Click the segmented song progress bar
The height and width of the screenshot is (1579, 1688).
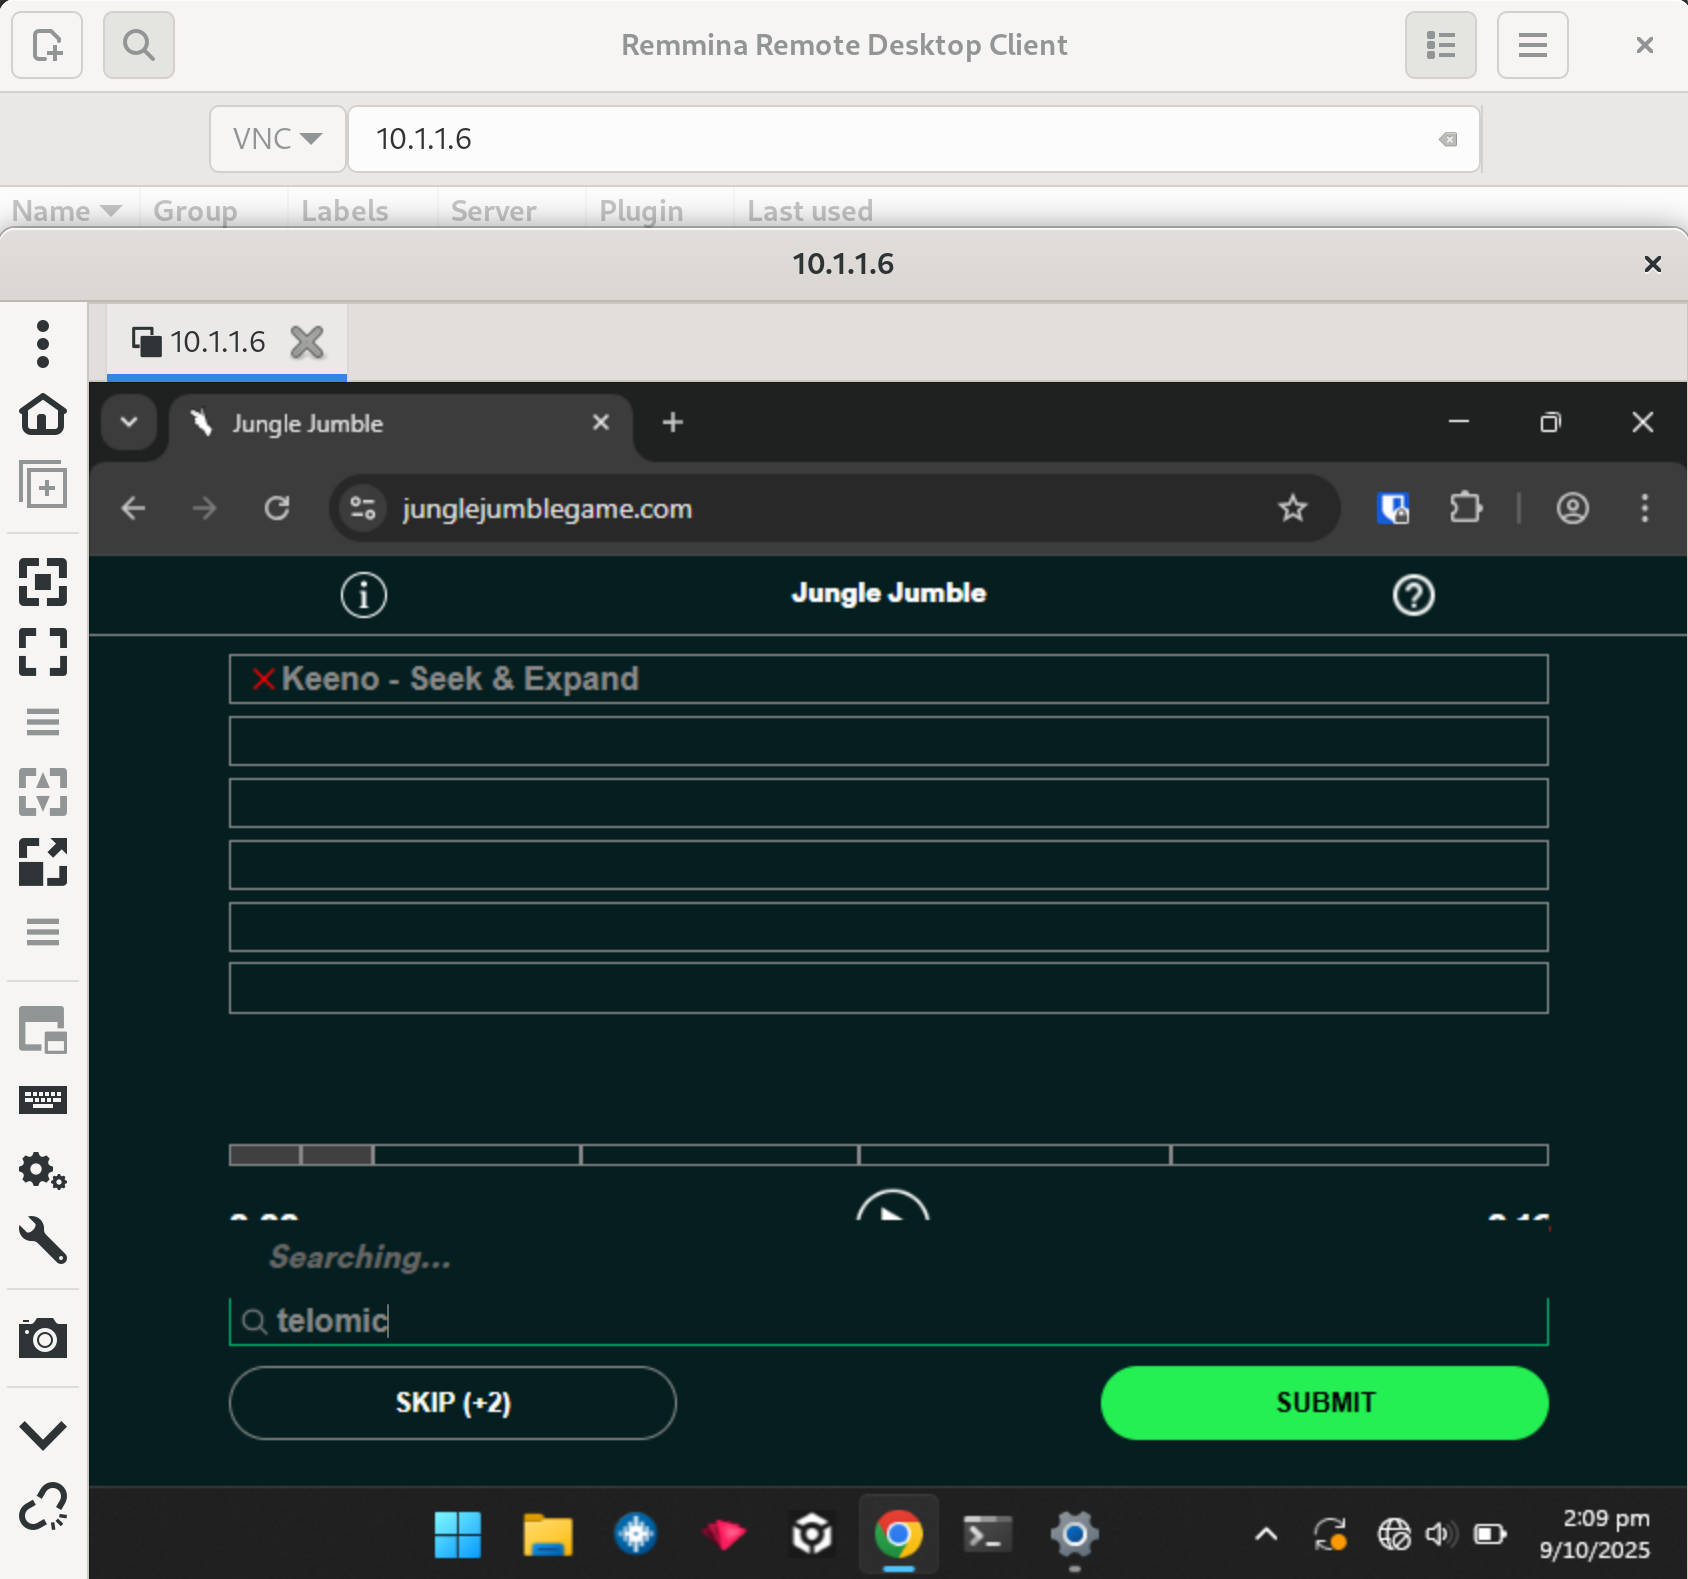coord(888,1155)
